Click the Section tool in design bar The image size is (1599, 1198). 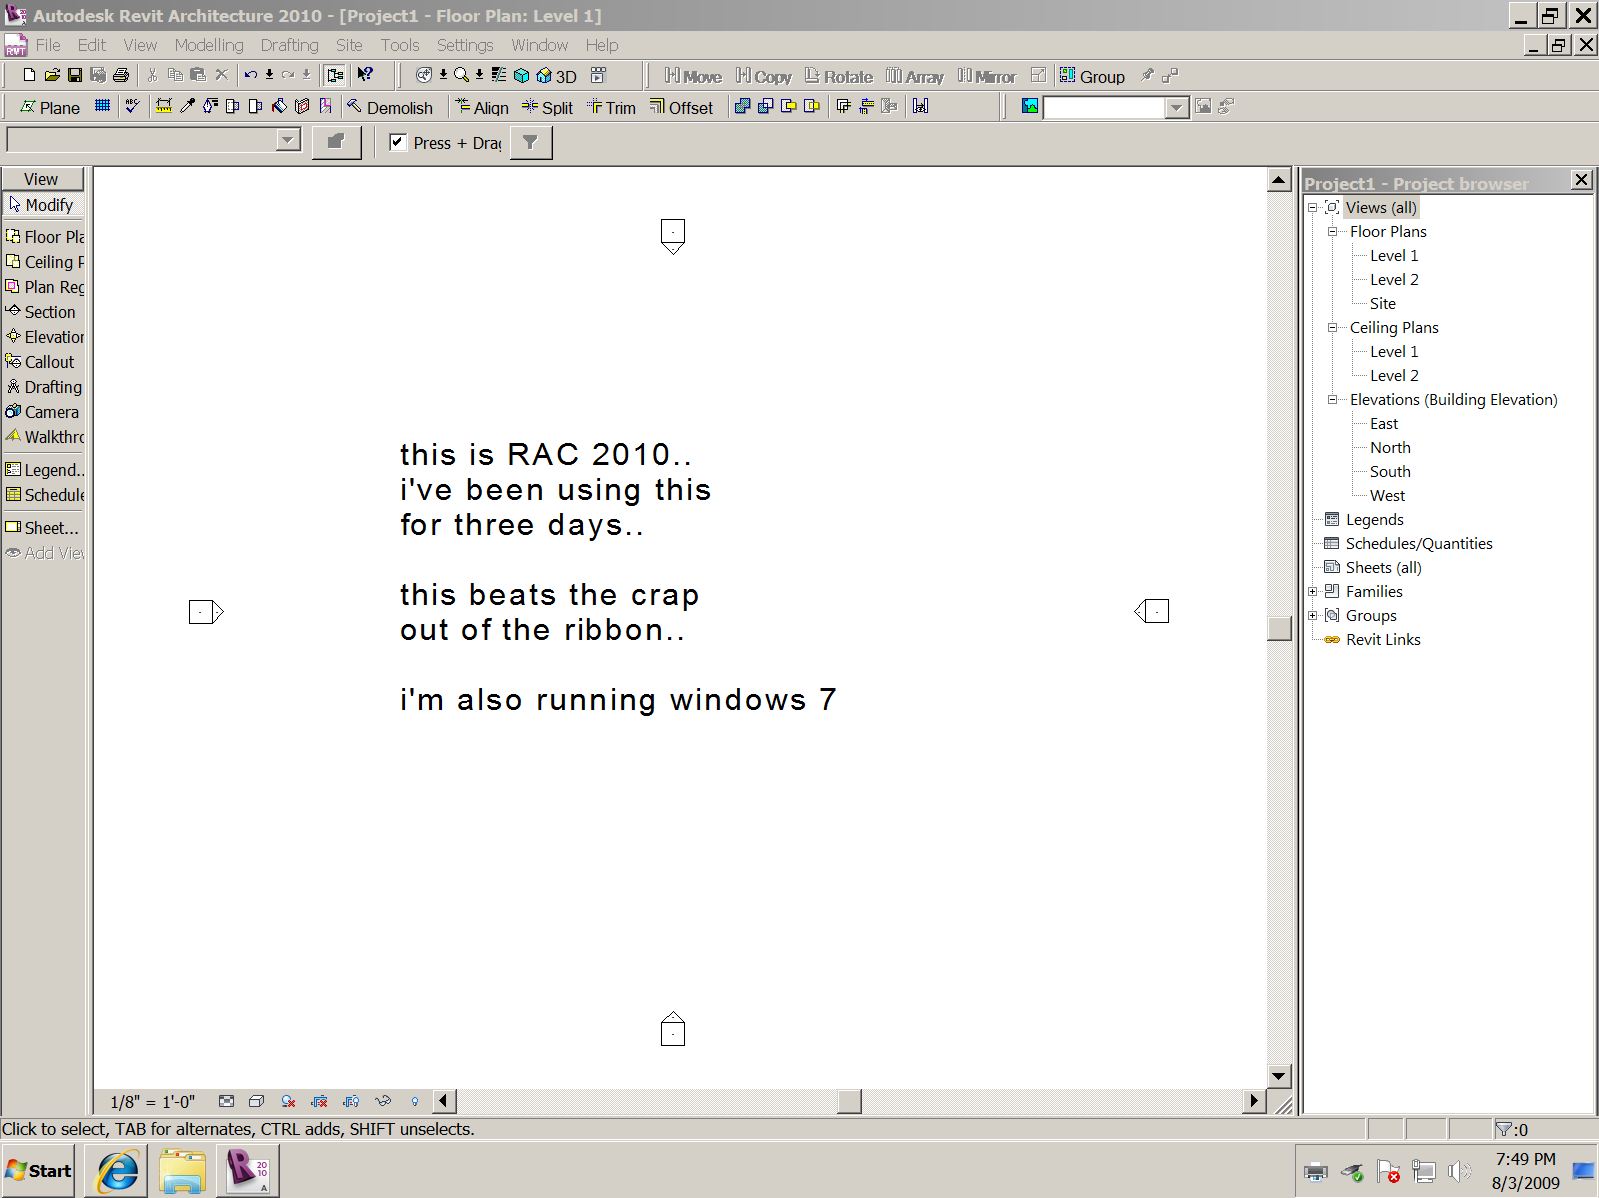click(43, 311)
